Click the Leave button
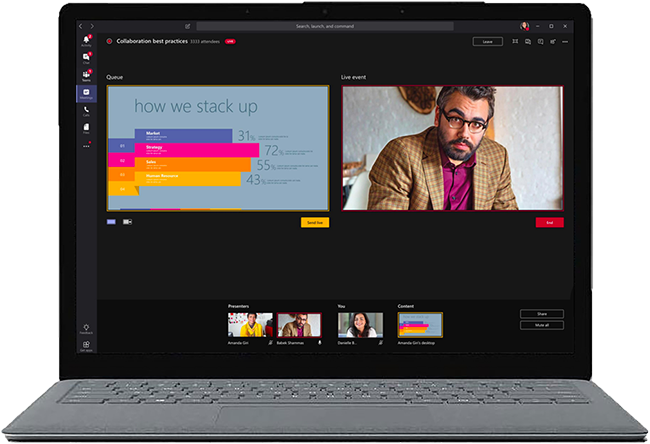650x444 pixels. click(488, 41)
